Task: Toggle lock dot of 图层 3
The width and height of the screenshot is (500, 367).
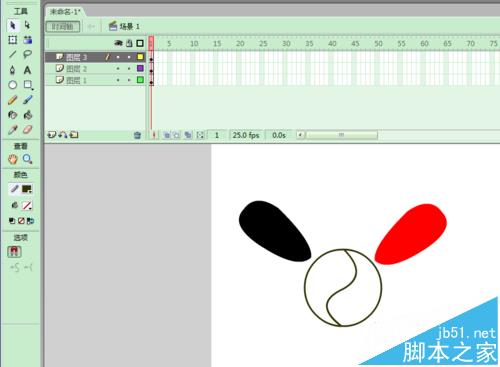Action: [129, 57]
